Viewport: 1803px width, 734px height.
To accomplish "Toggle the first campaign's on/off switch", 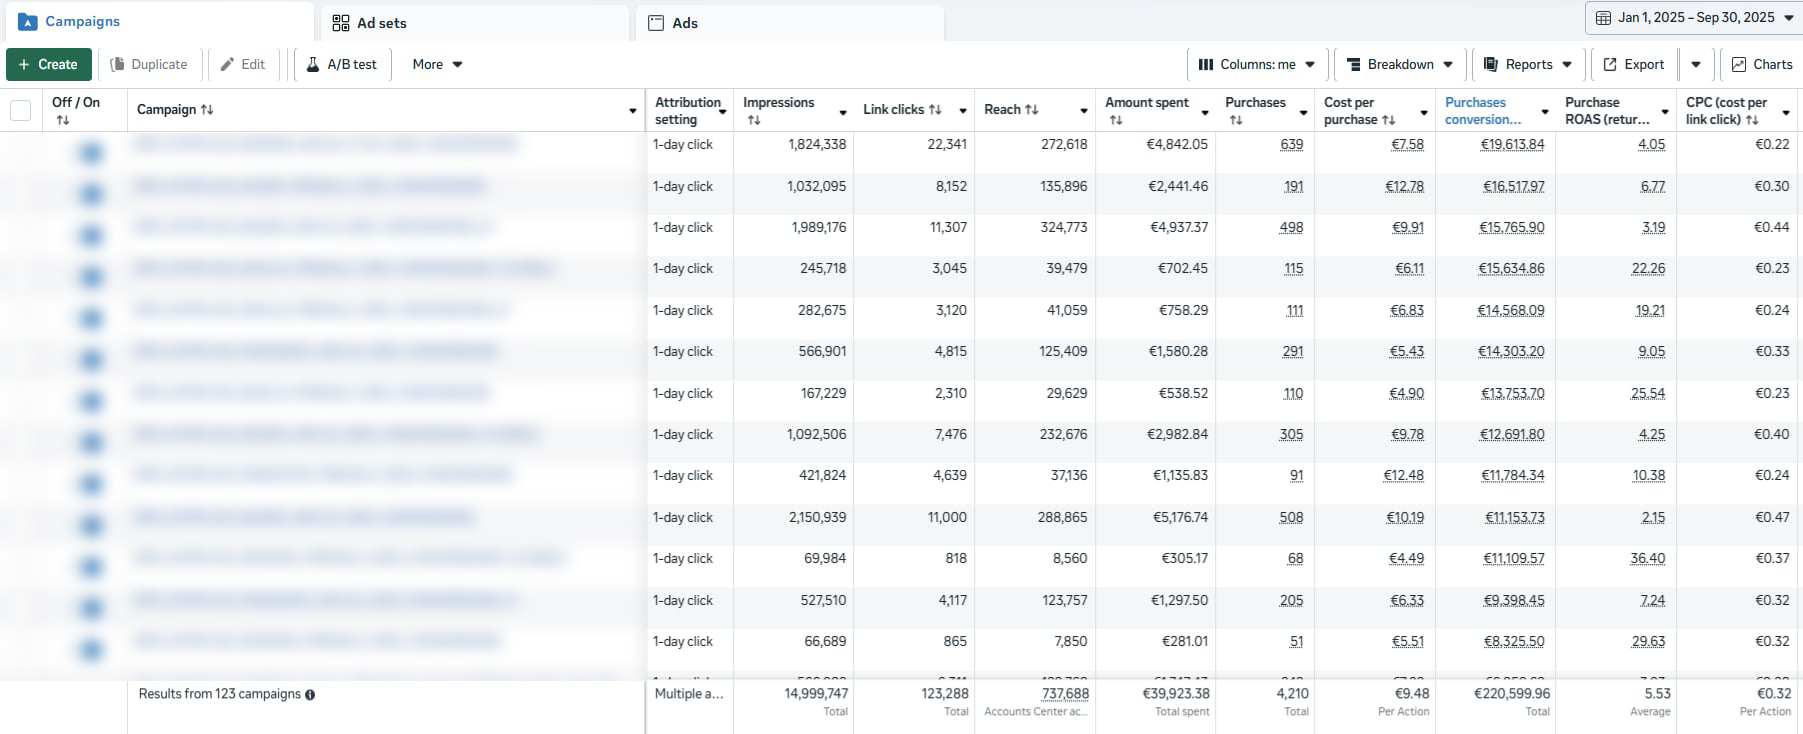I will click(x=91, y=153).
